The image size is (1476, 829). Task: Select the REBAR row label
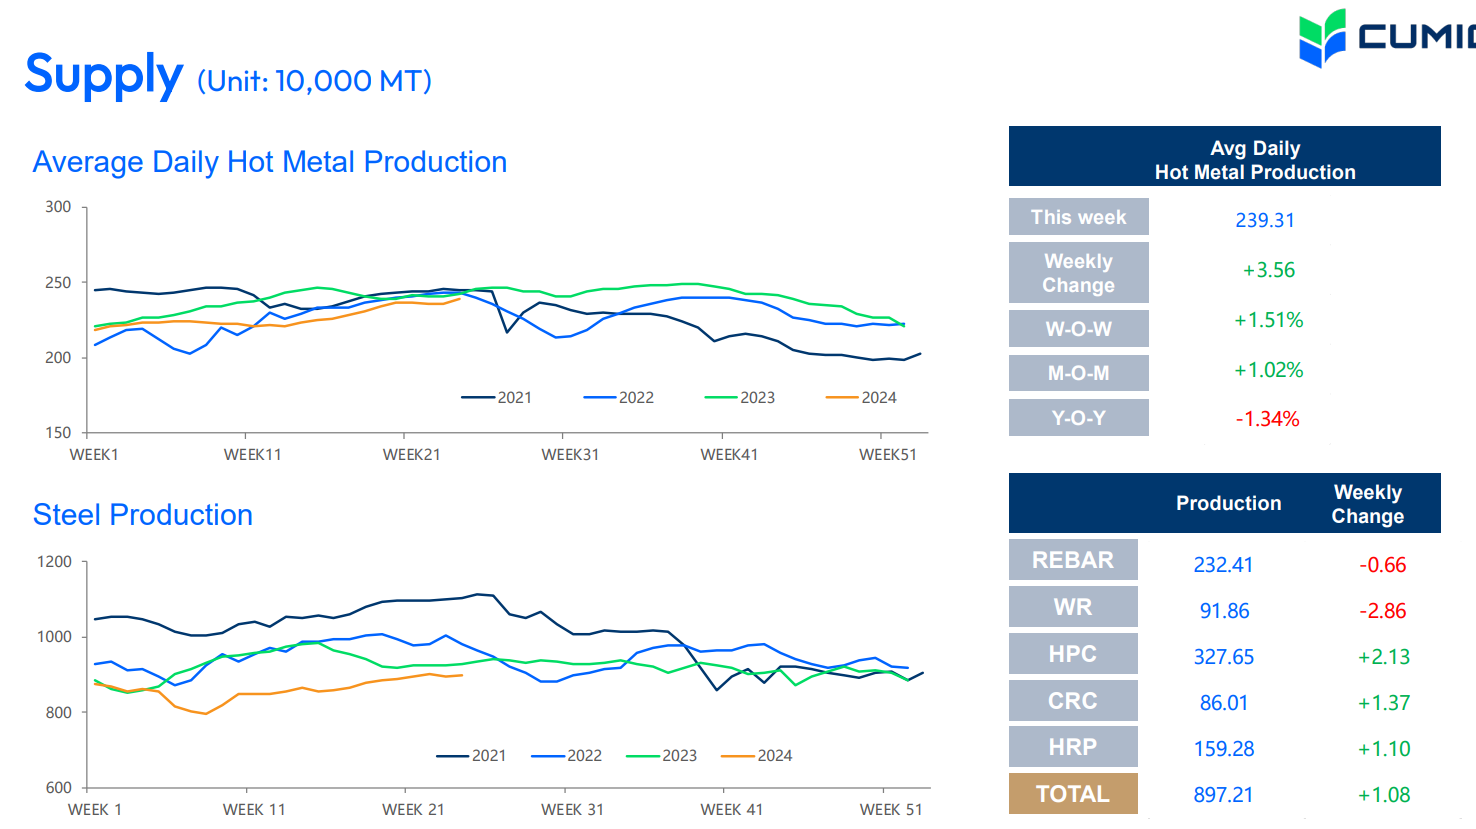coord(1072,560)
